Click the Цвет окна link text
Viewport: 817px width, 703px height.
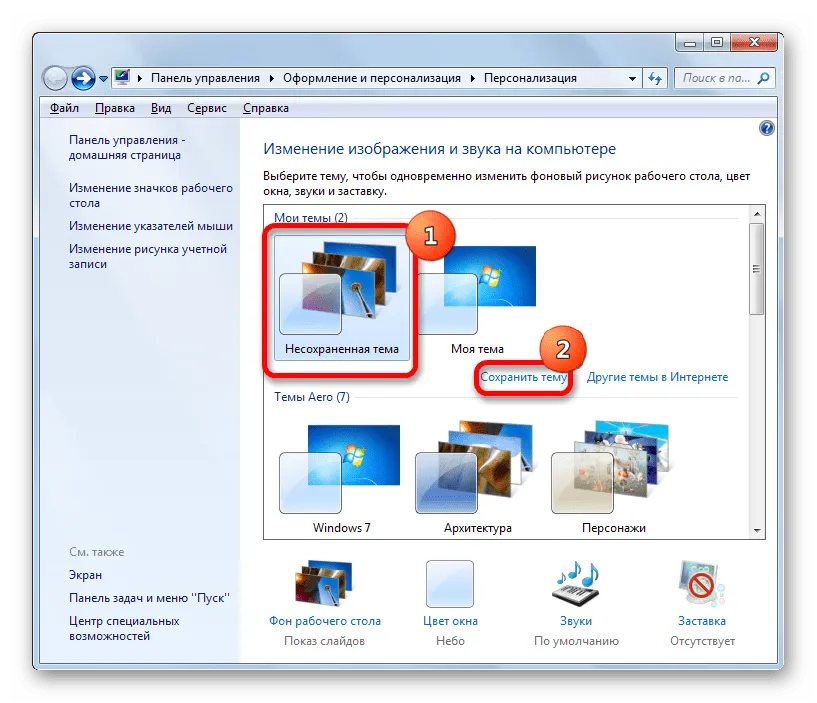coord(450,621)
